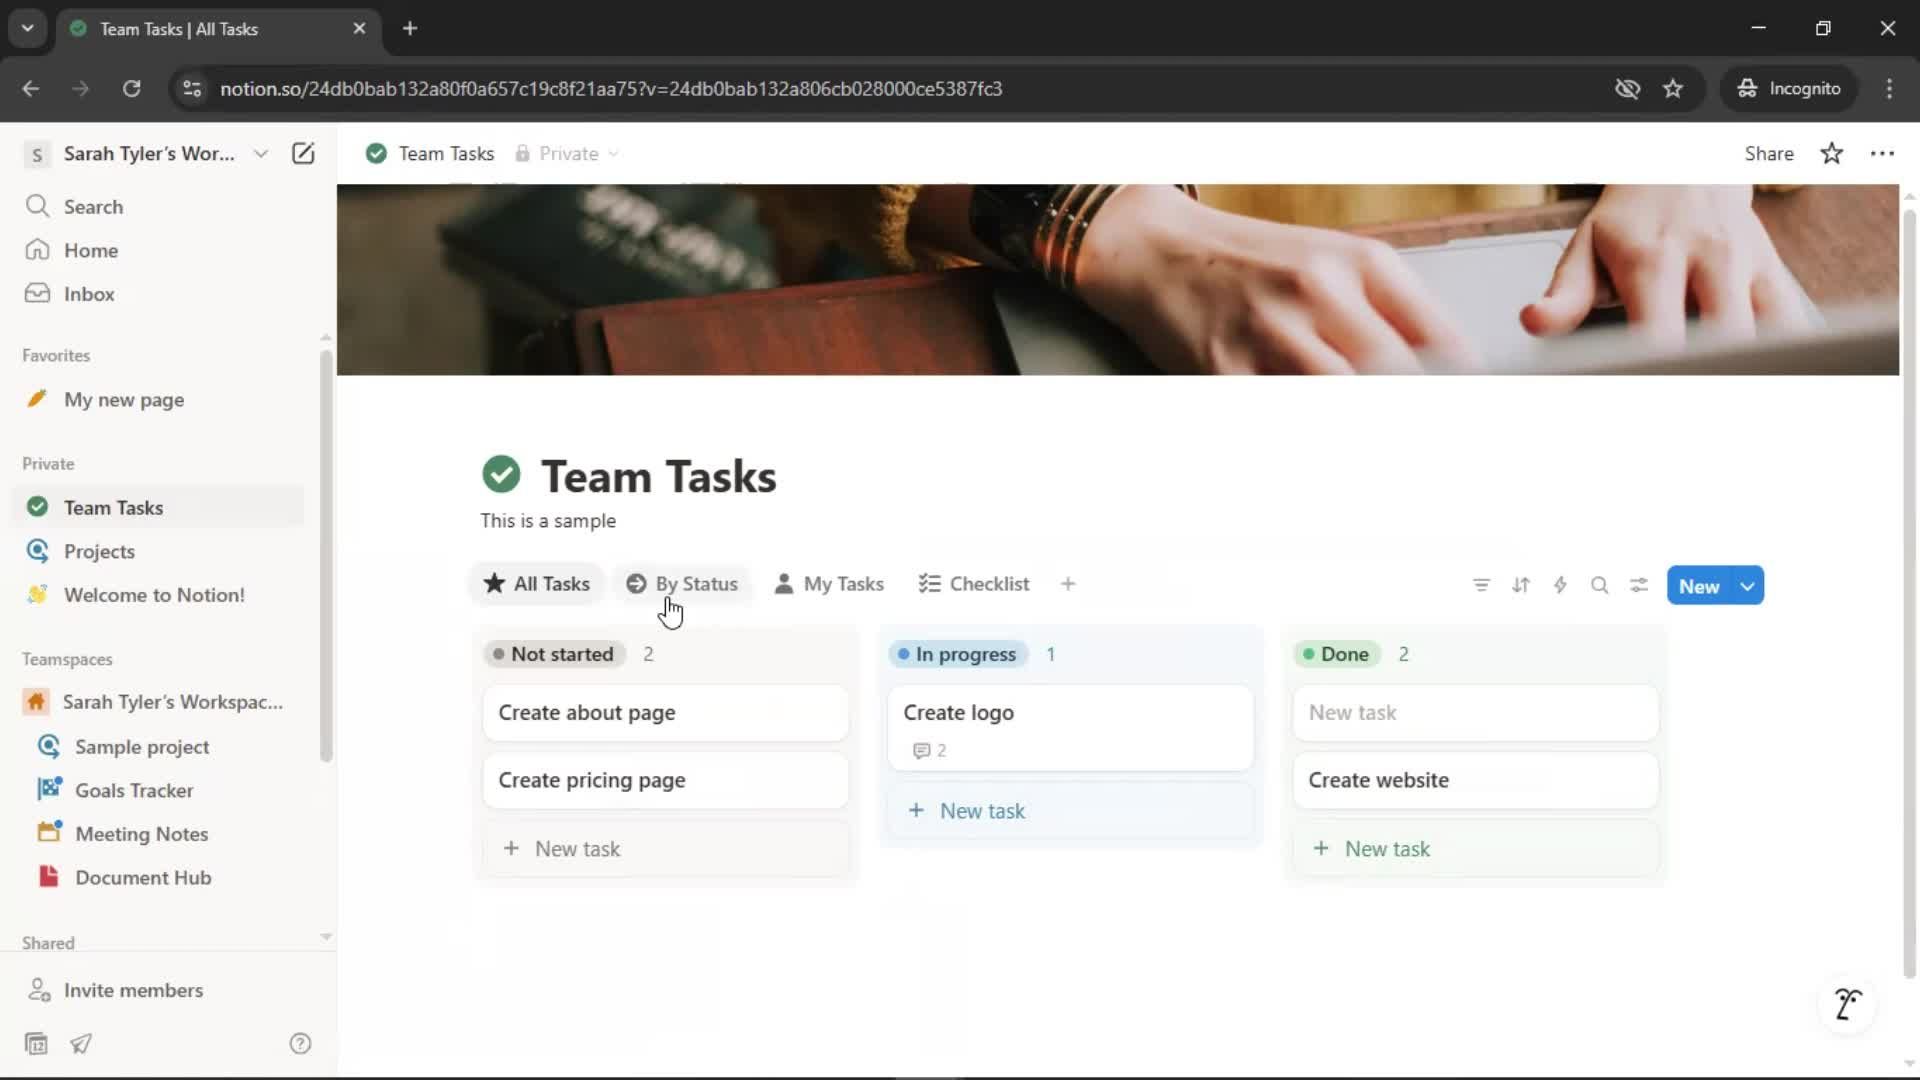This screenshot has width=1920, height=1080.
Task: Click the In progress status tag
Action: click(958, 654)
